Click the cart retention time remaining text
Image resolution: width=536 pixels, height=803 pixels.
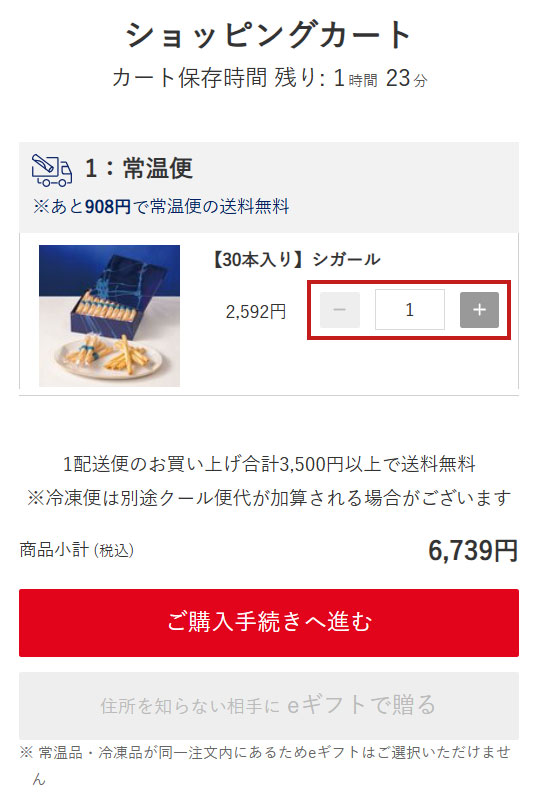(x=269, y=78)
